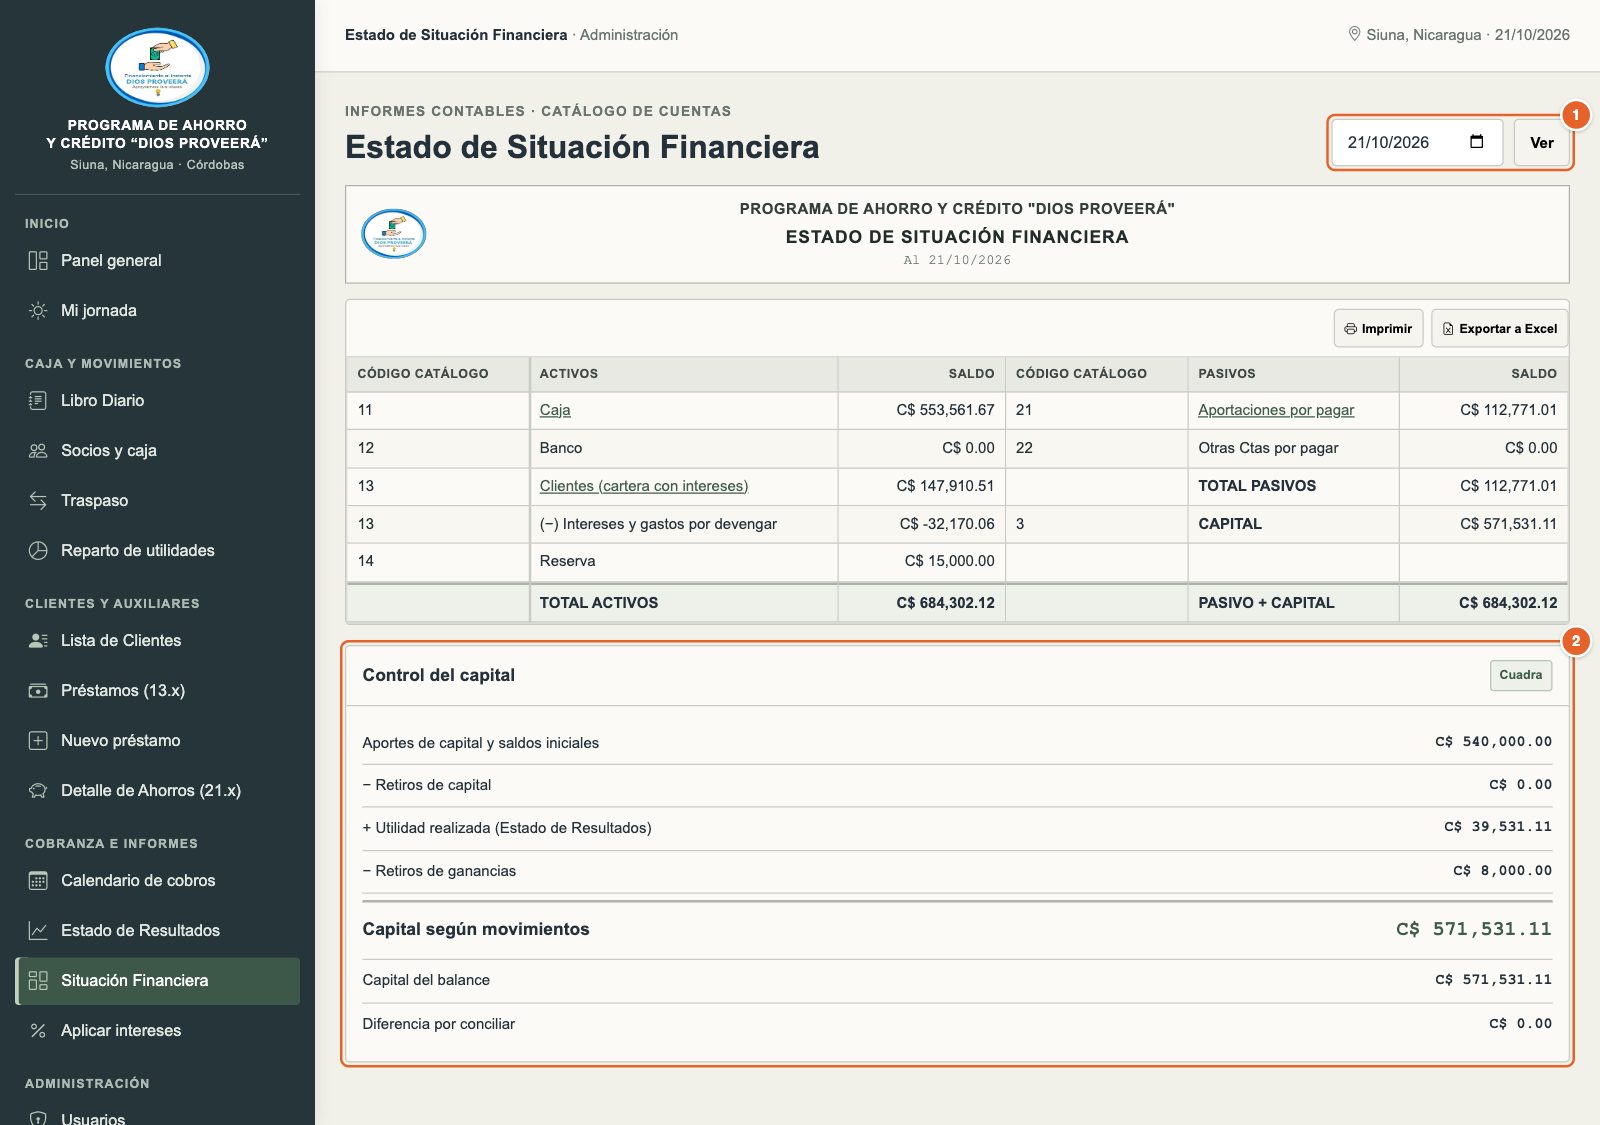This screenshot has height=1125, width=1600.
Task: Click the logo in the report header
Action: pyautogui.click(x=393, y=234)
